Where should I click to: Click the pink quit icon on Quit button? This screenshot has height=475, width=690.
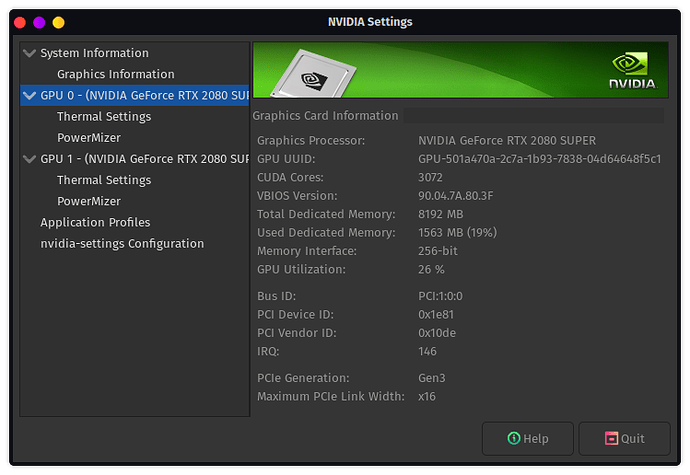click(611, 438)
